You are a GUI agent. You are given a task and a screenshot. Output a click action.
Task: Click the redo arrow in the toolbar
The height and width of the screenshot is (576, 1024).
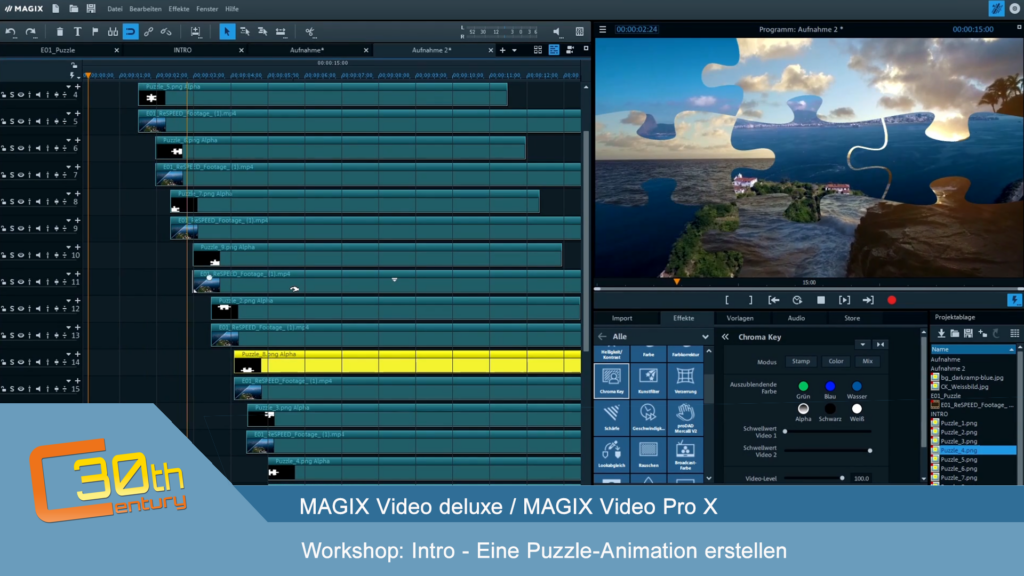coord(31,31)
